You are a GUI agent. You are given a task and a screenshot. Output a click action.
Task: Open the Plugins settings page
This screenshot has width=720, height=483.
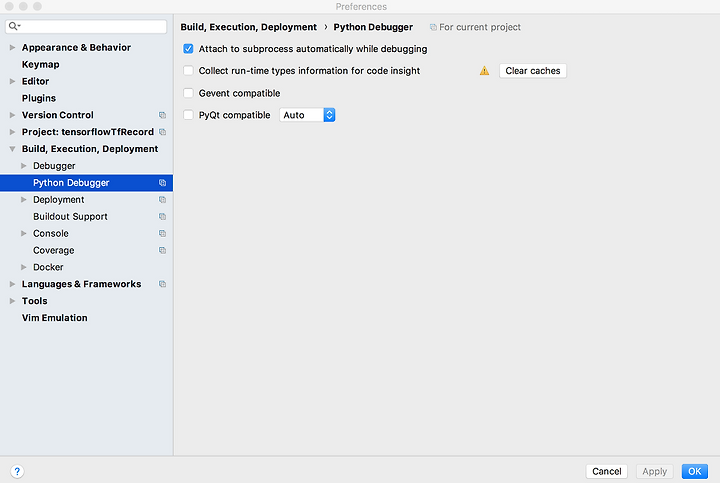(39, 98)
